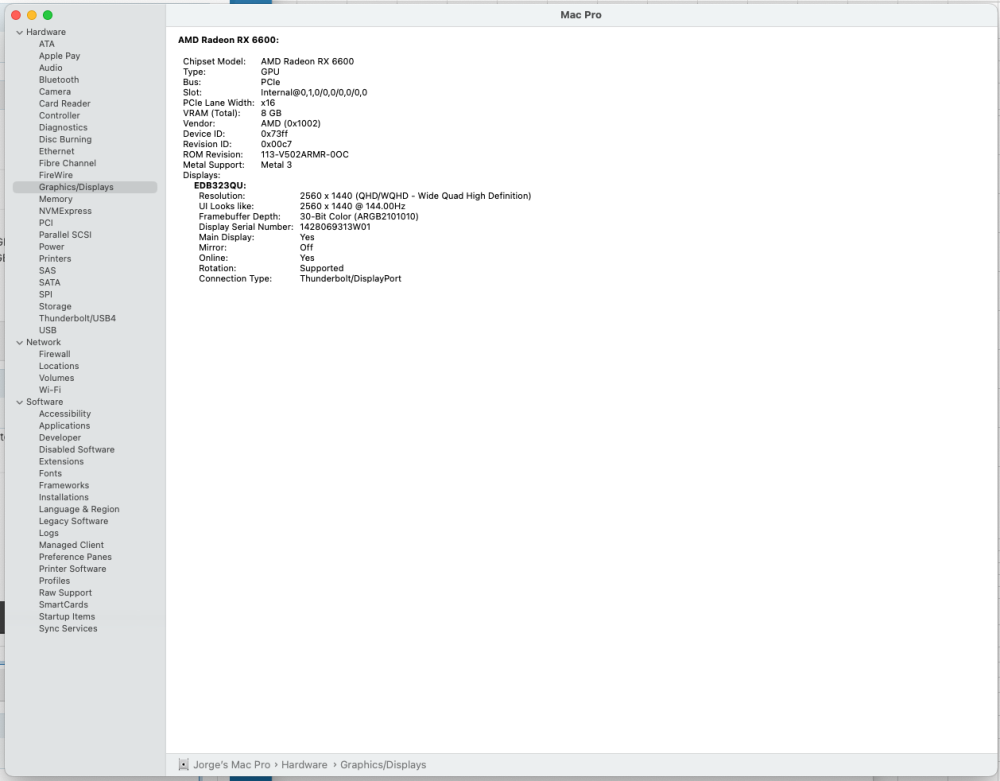Select Installations in the sidebar
Image resolution: width=1000 pixels, height=781 pixels.
pos(64,497)
